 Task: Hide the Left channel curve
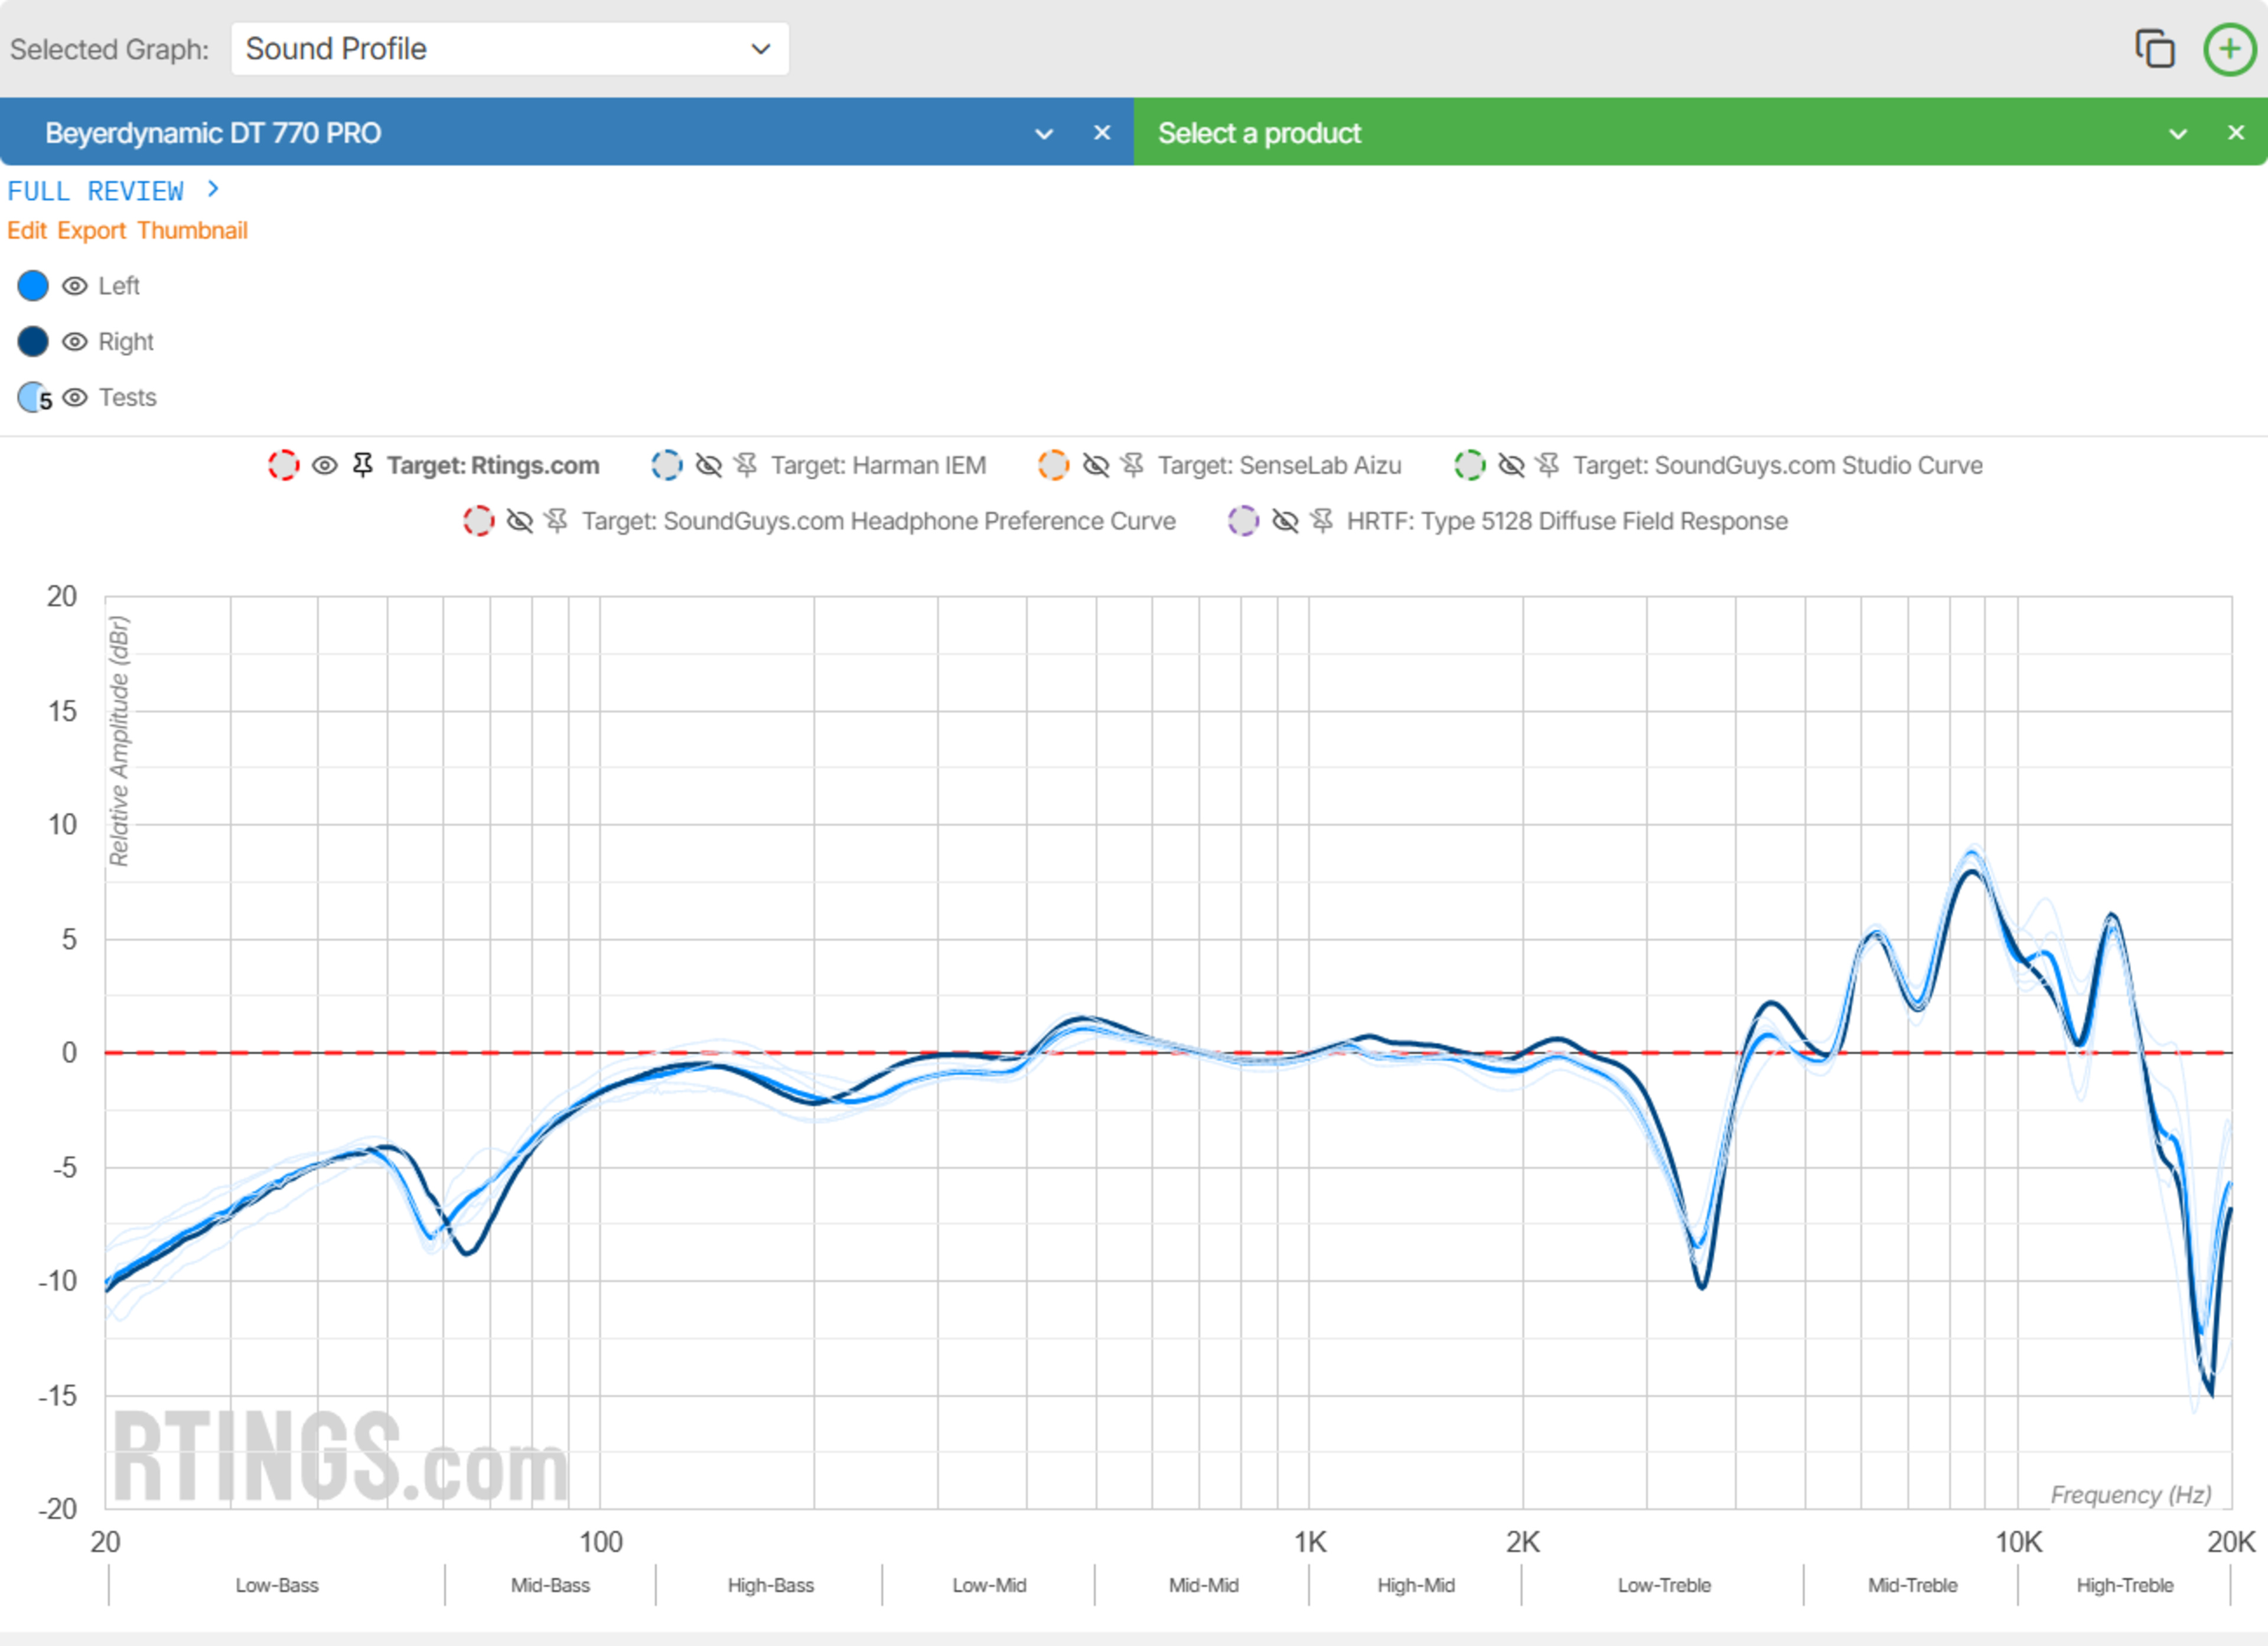pos(75,286)
